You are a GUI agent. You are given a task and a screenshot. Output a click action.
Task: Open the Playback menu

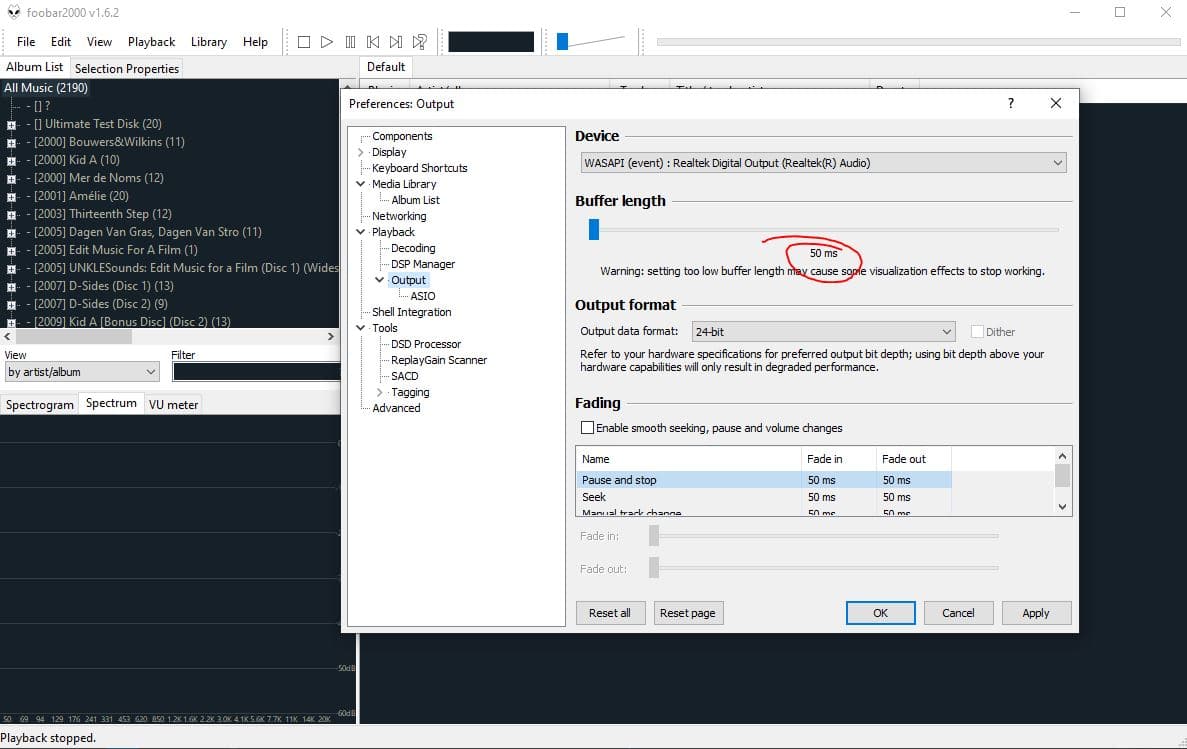pos(151,42)
